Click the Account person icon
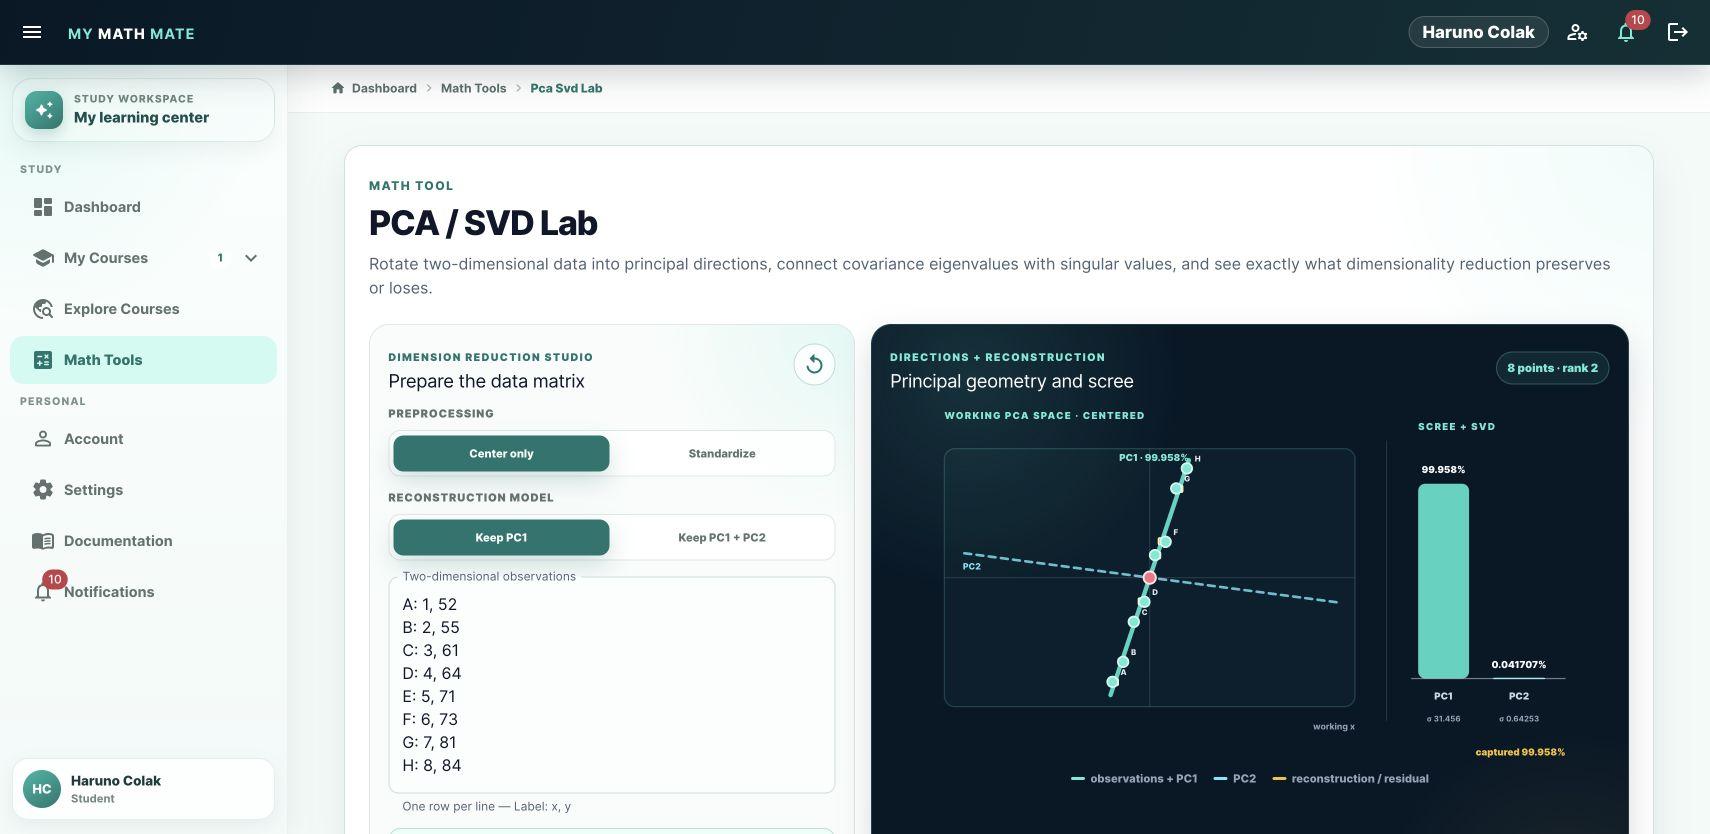Screen dimensions: 1710x834 (x=43, y=439)
